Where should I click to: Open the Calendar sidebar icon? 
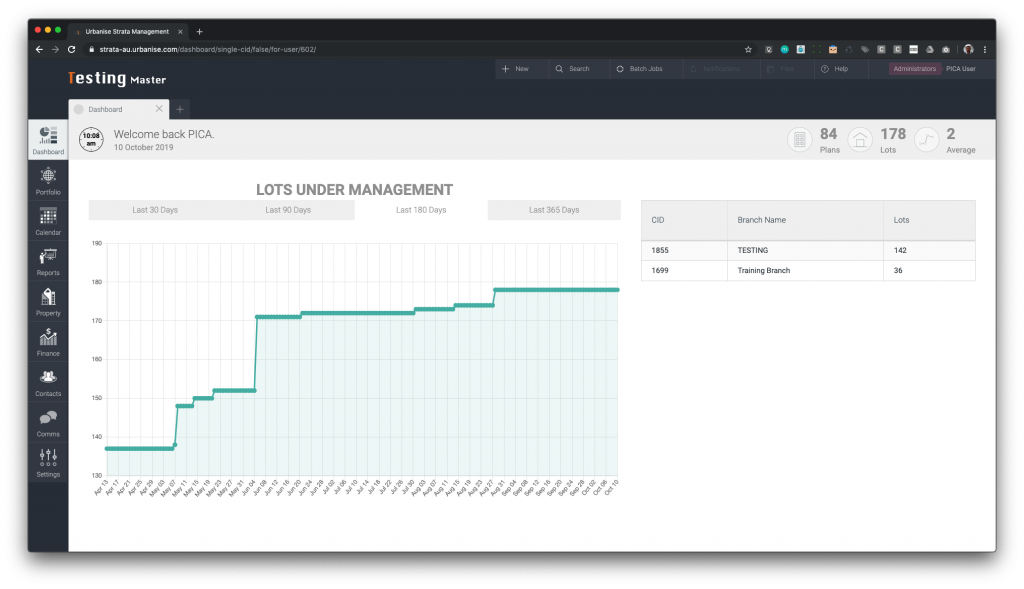coord(48,218)
